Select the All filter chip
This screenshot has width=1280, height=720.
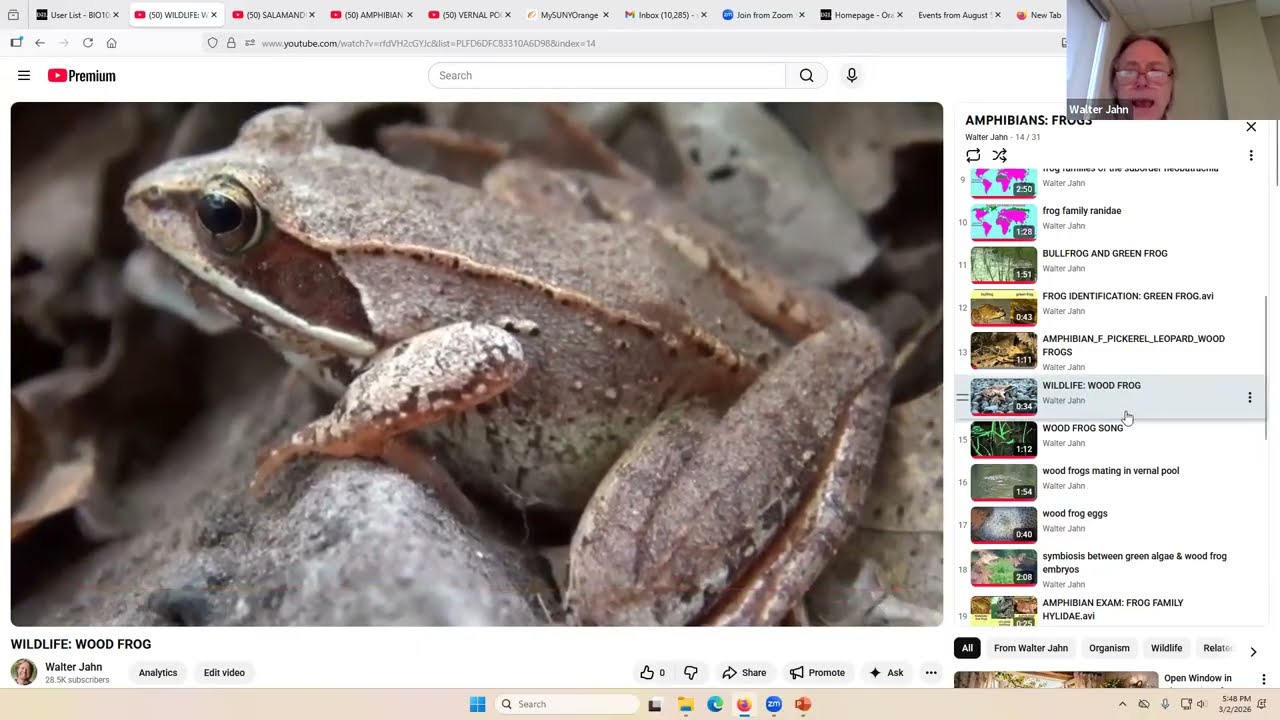coord(967,648)
